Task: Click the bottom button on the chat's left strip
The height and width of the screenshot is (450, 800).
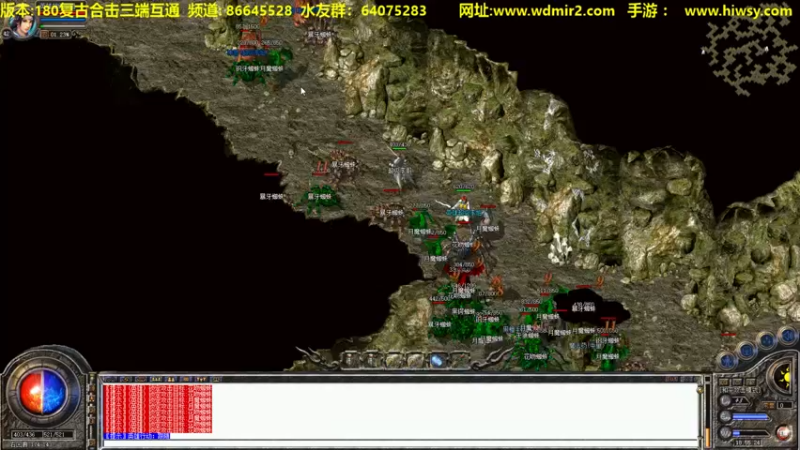Action: coord(92,442)
